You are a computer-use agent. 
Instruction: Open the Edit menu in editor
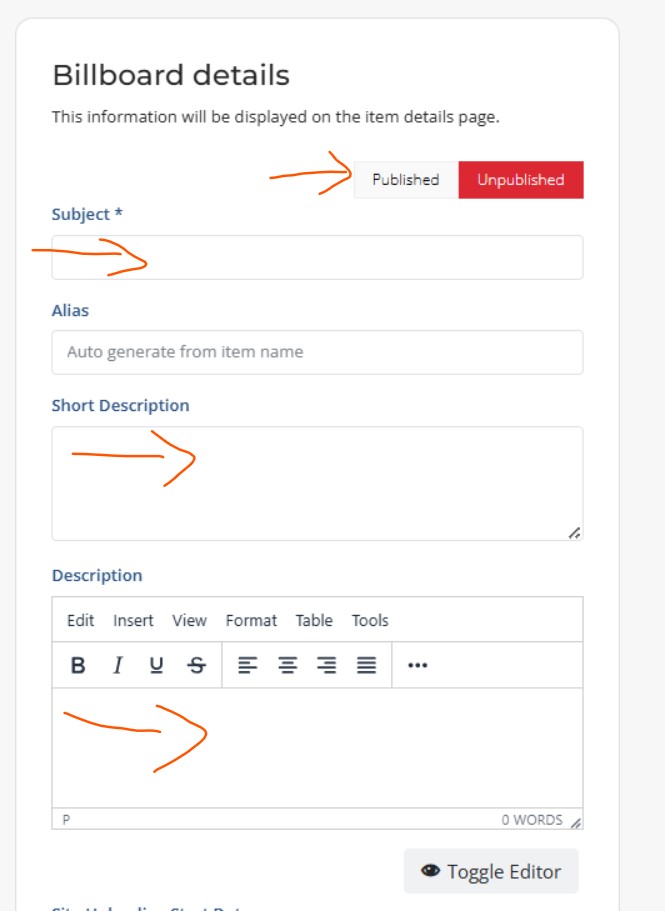(x=80, y=621)
